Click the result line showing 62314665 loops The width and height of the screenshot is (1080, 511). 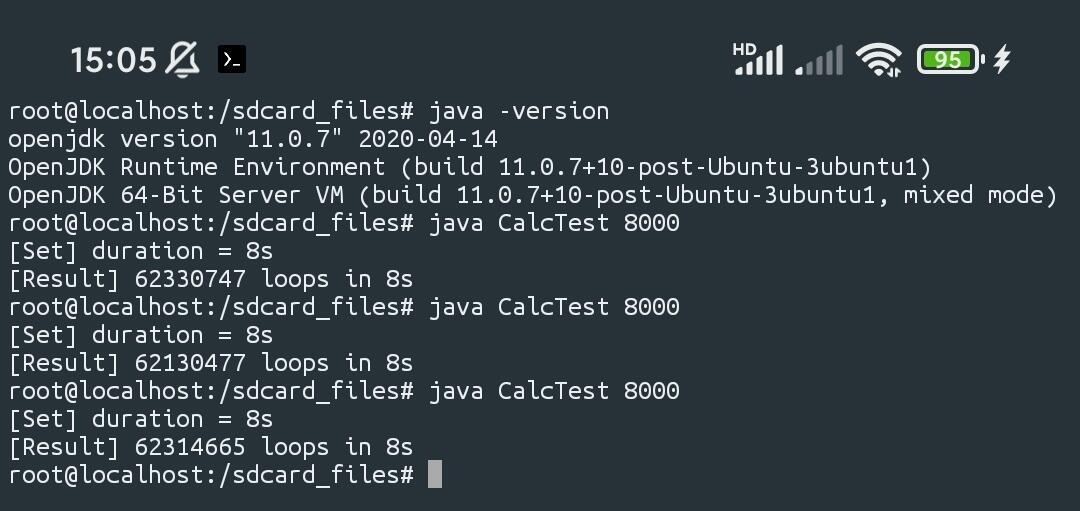tap(211, 447)
